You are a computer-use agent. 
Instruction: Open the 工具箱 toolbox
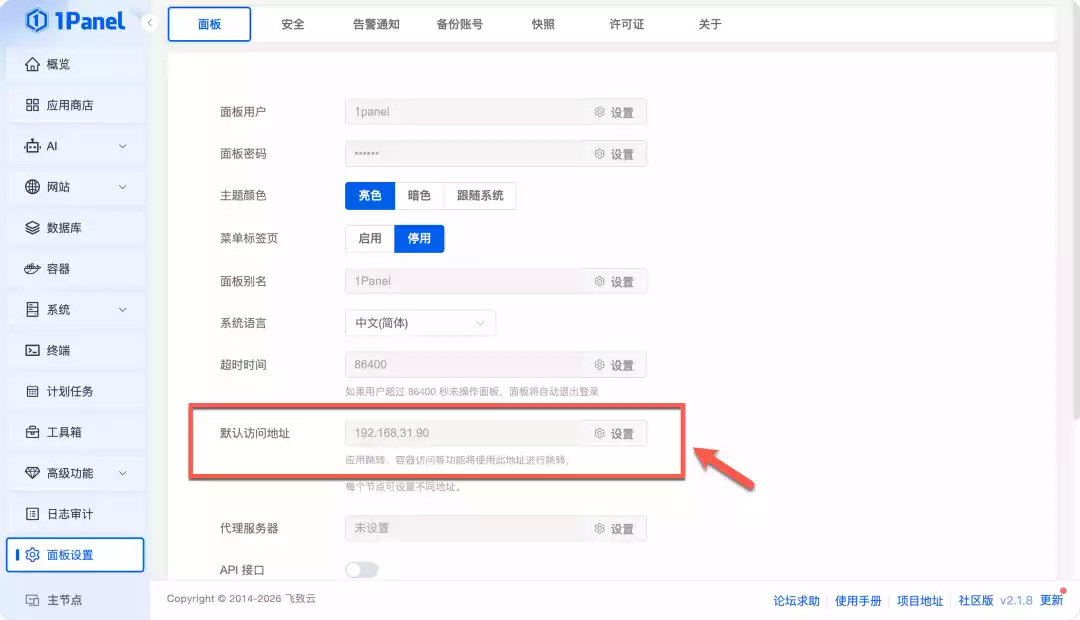point(56,432)
